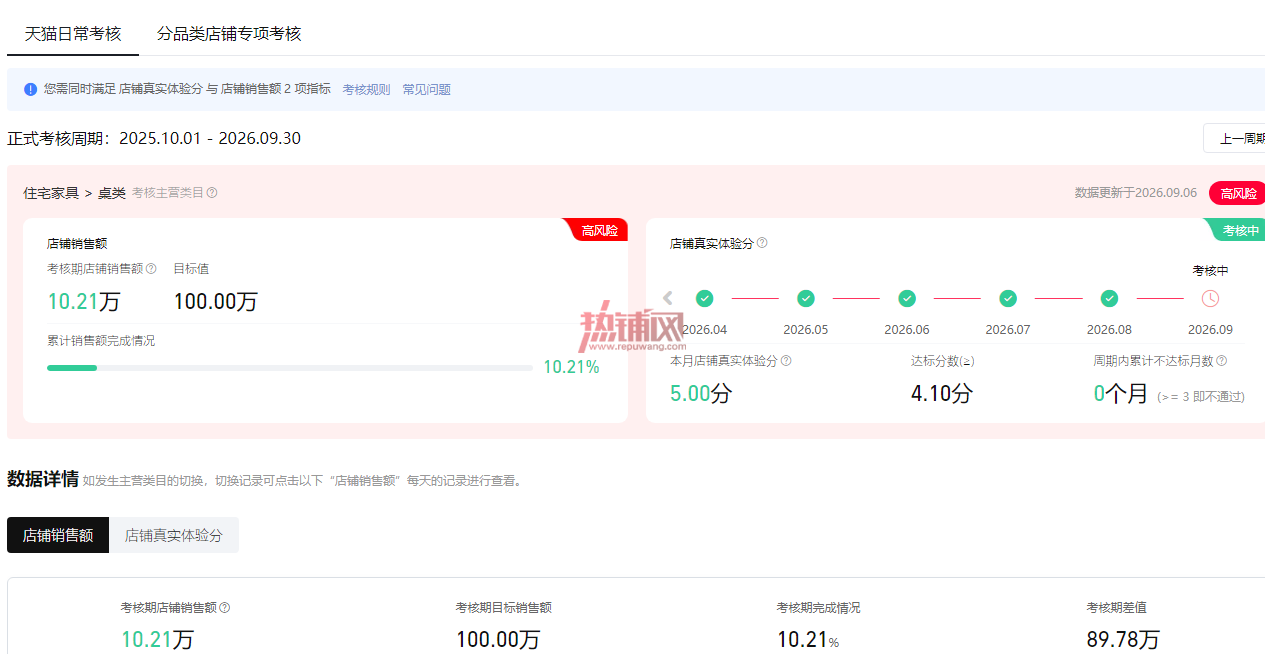
Task: Click help icon beside 考核期店铺销售额 in data details
Action: coord(225,607)
